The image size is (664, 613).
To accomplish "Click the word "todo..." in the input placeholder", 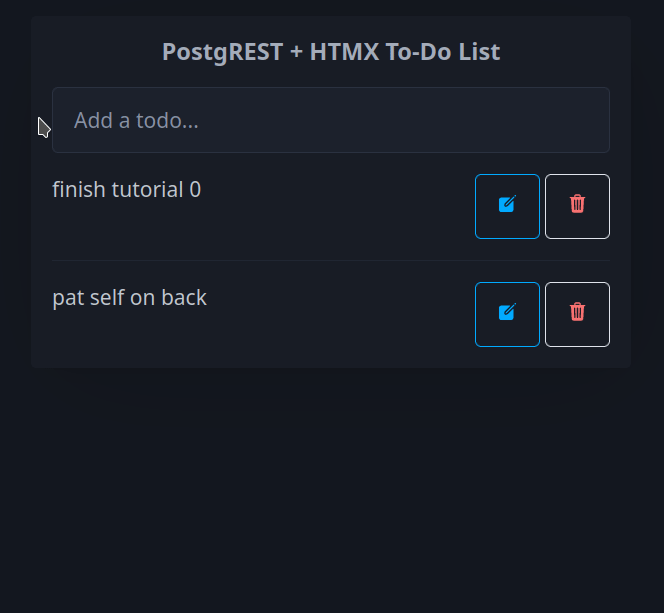I will coord(166,120).
